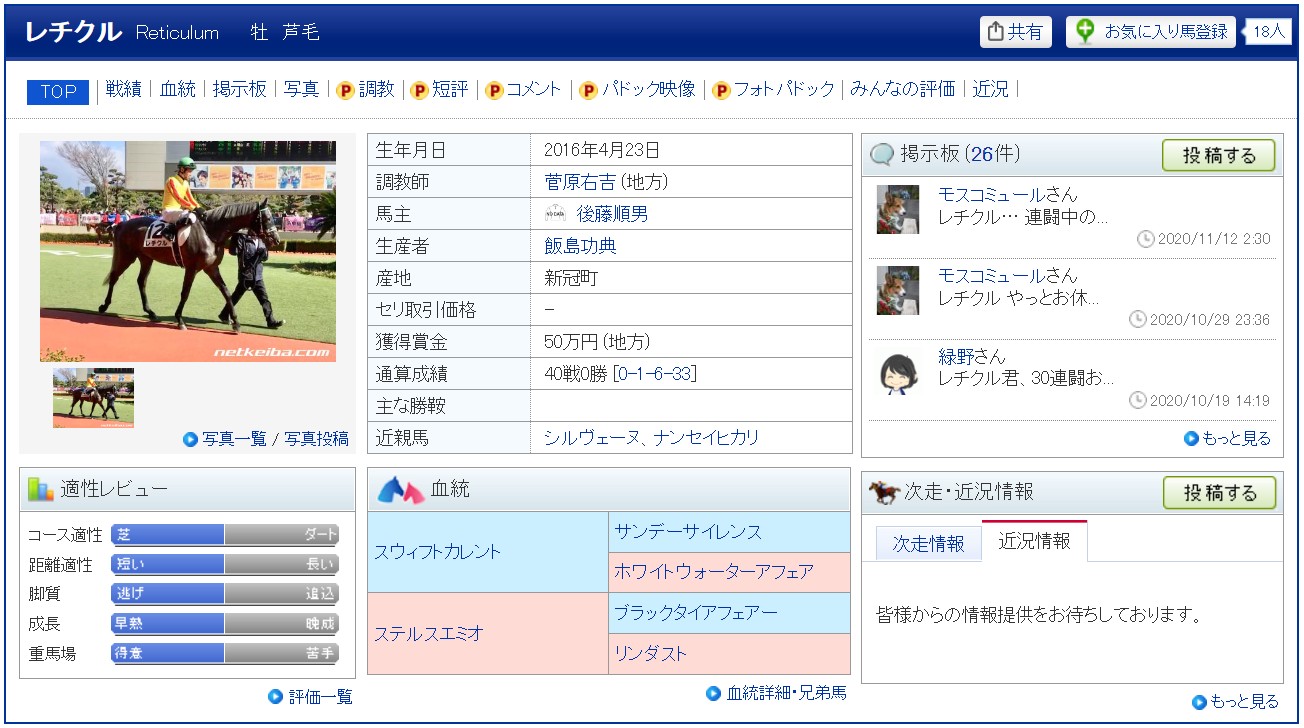Click premium P icon beside 調教
Image resolution: width=1304 pixels, height=728 pixels.
[x=345, y=90]
